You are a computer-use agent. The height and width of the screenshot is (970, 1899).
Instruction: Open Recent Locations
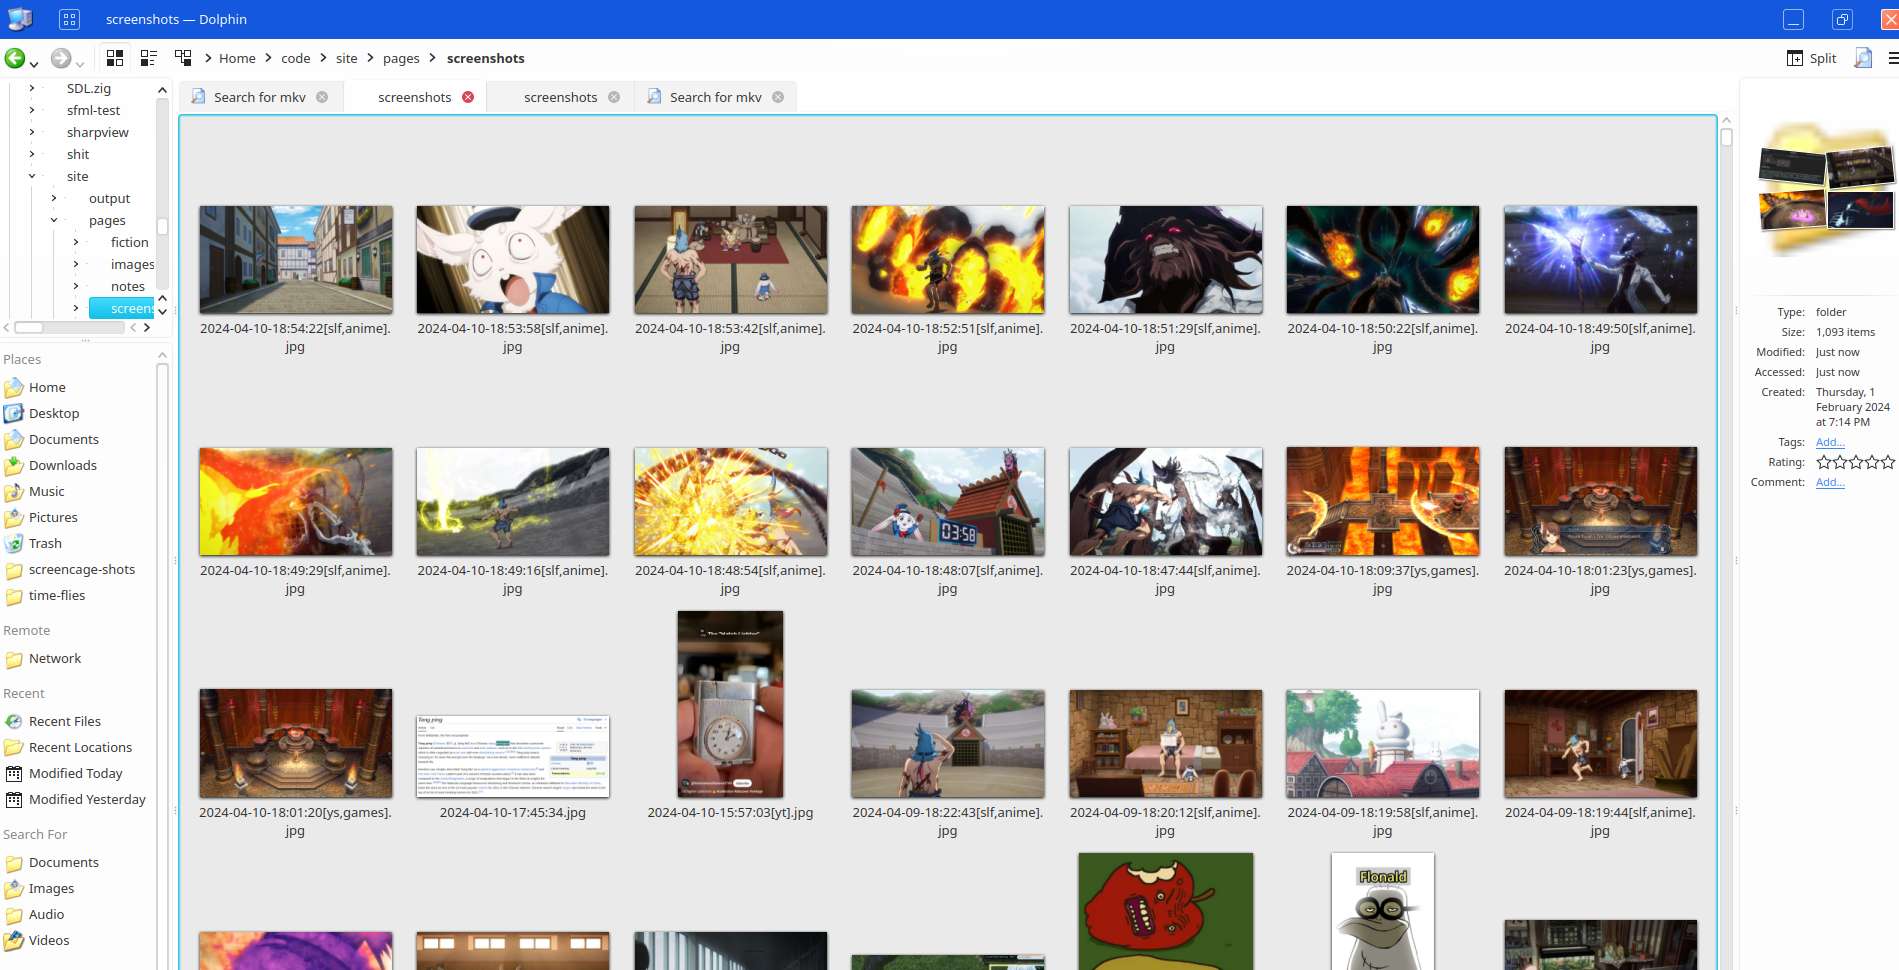[78, 747]
